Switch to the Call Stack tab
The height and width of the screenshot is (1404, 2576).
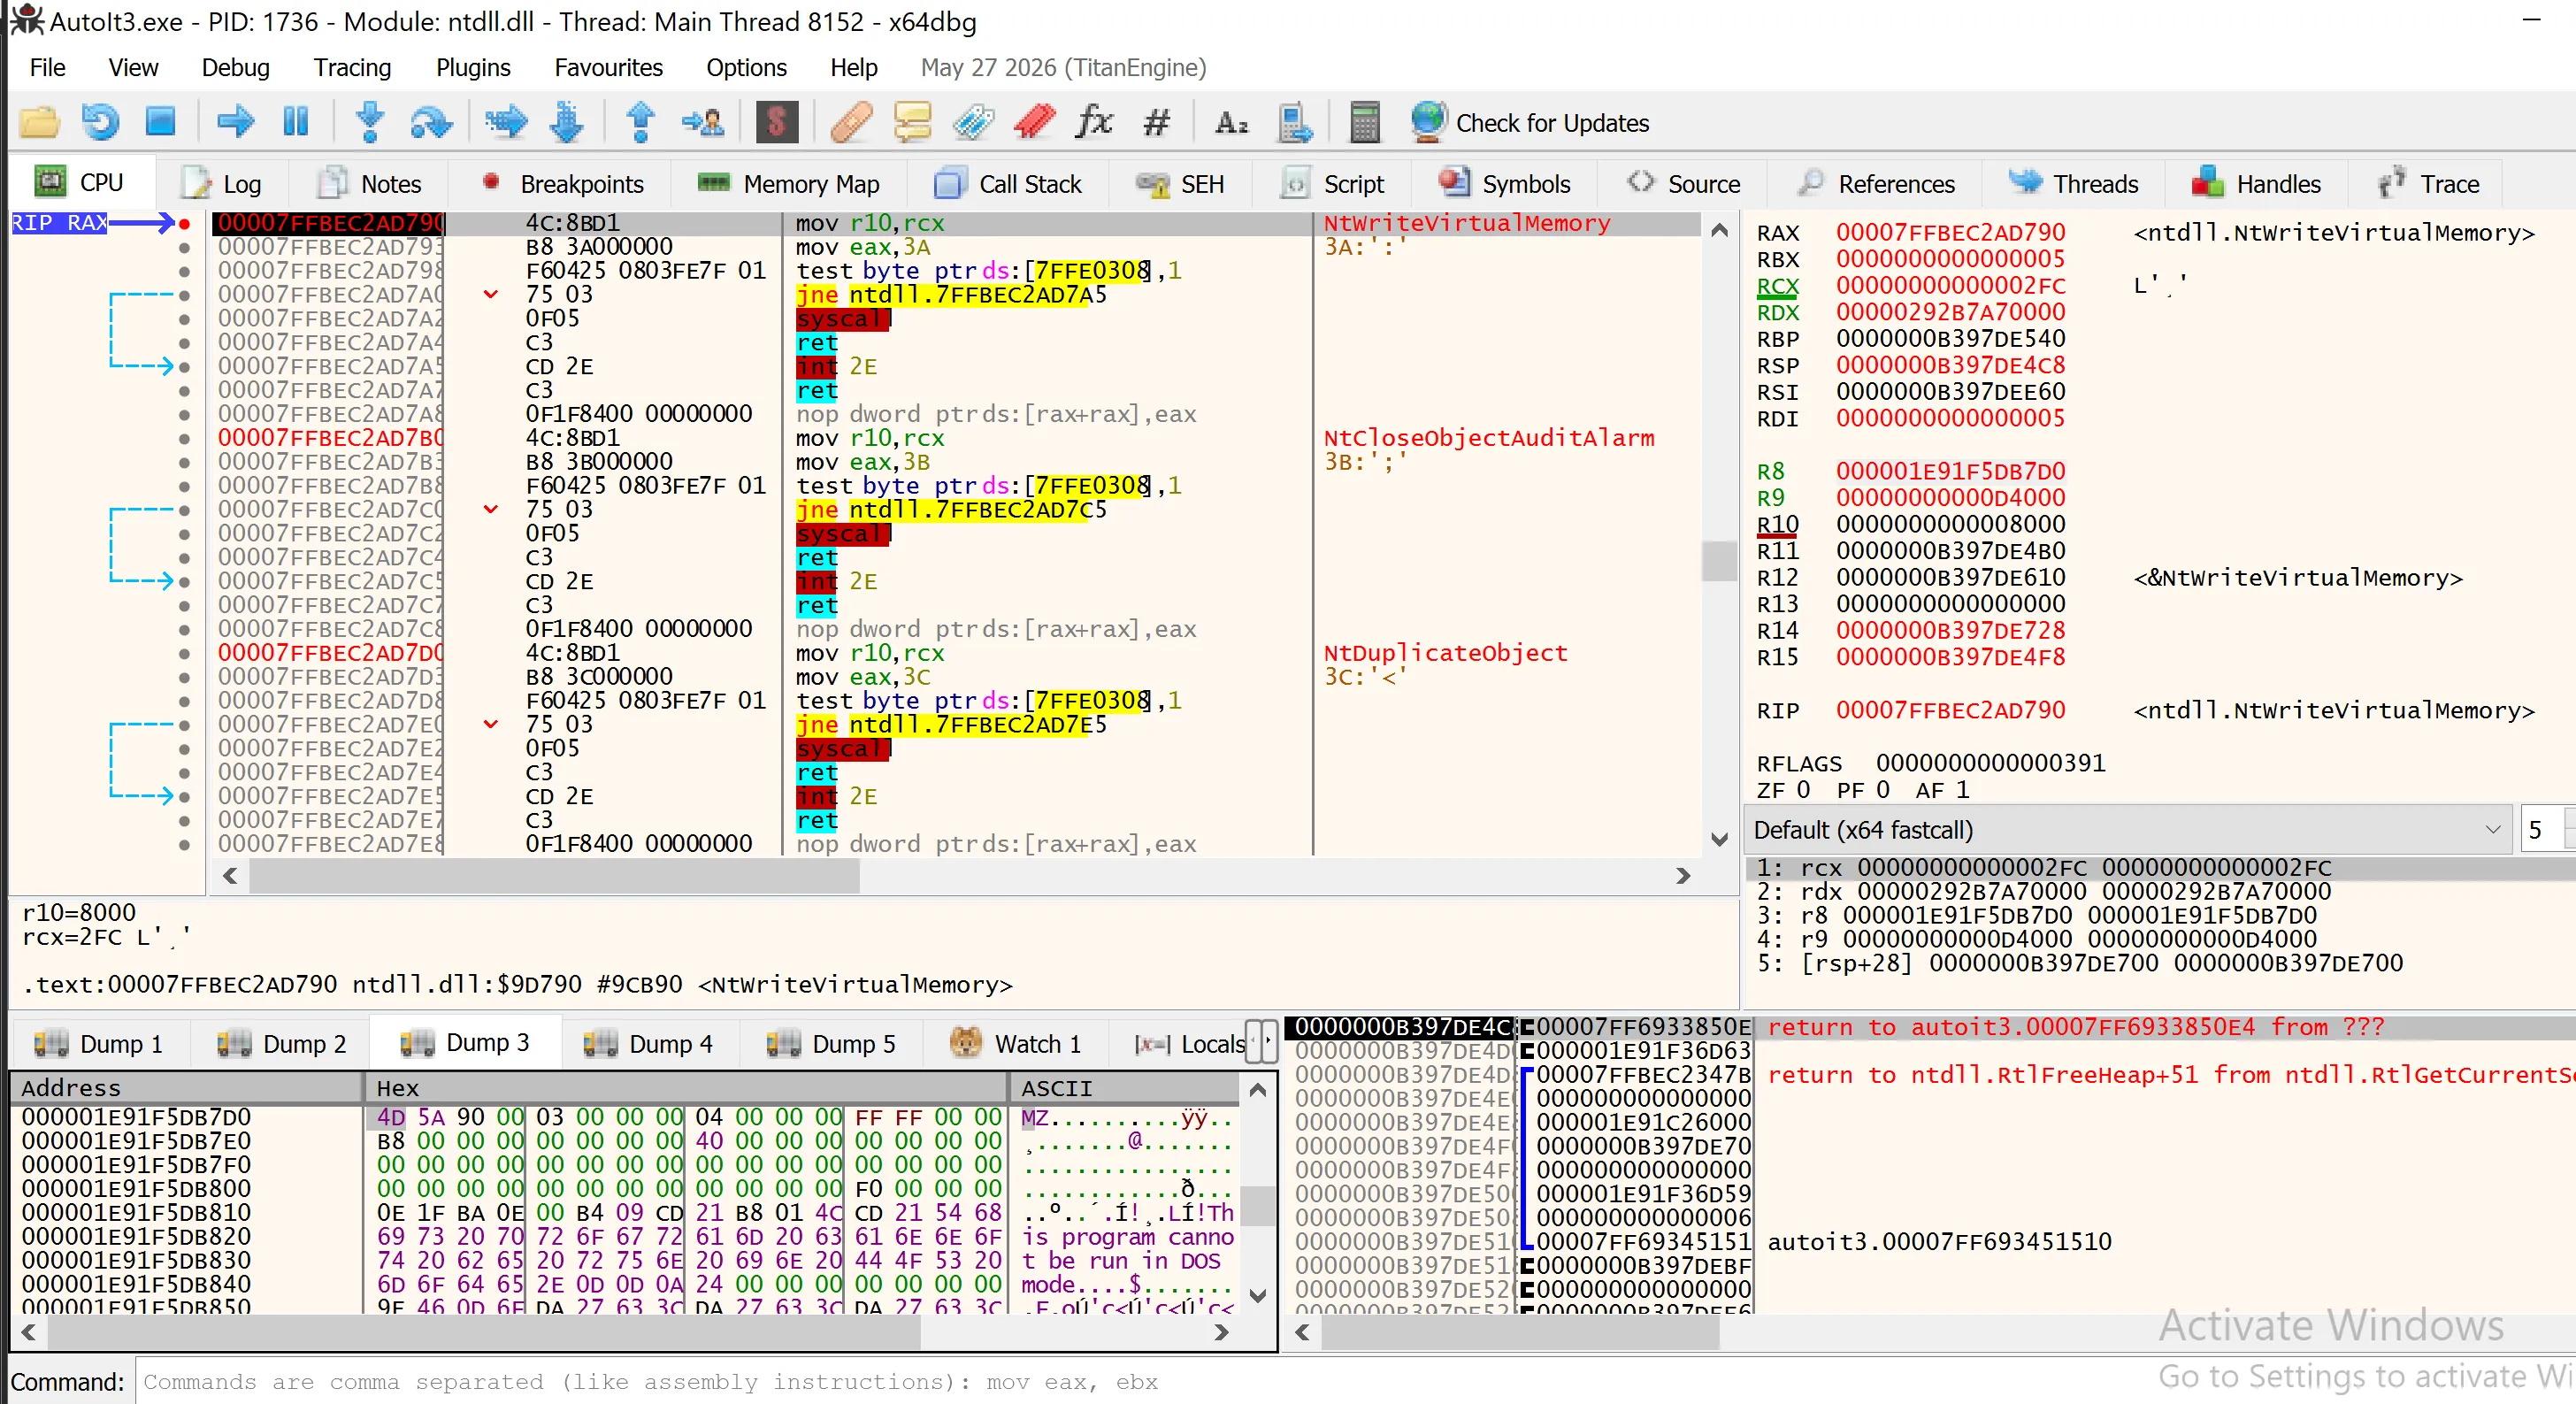click(x=1008, y=184)
